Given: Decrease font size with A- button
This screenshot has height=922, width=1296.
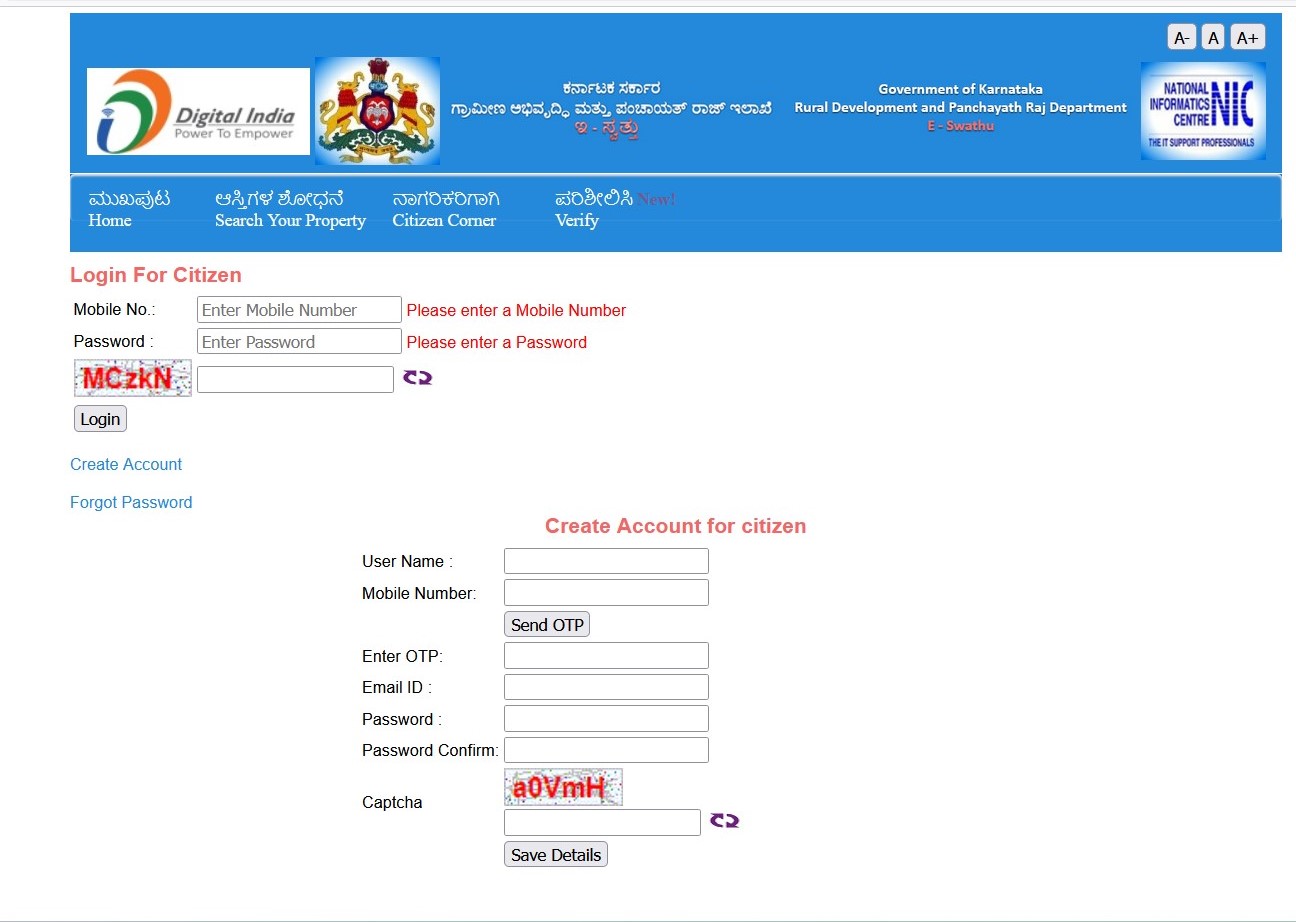Looking at the screenshot, I should [x=1181, y=38].
